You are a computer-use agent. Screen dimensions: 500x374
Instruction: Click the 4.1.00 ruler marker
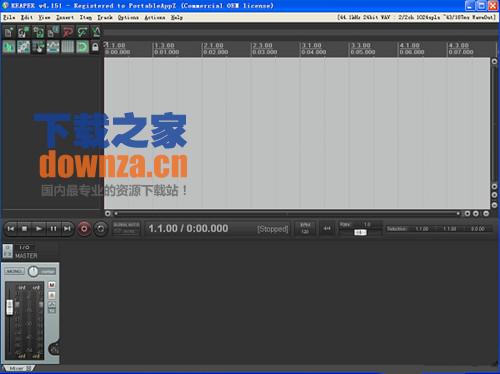(x=410, y=45)
